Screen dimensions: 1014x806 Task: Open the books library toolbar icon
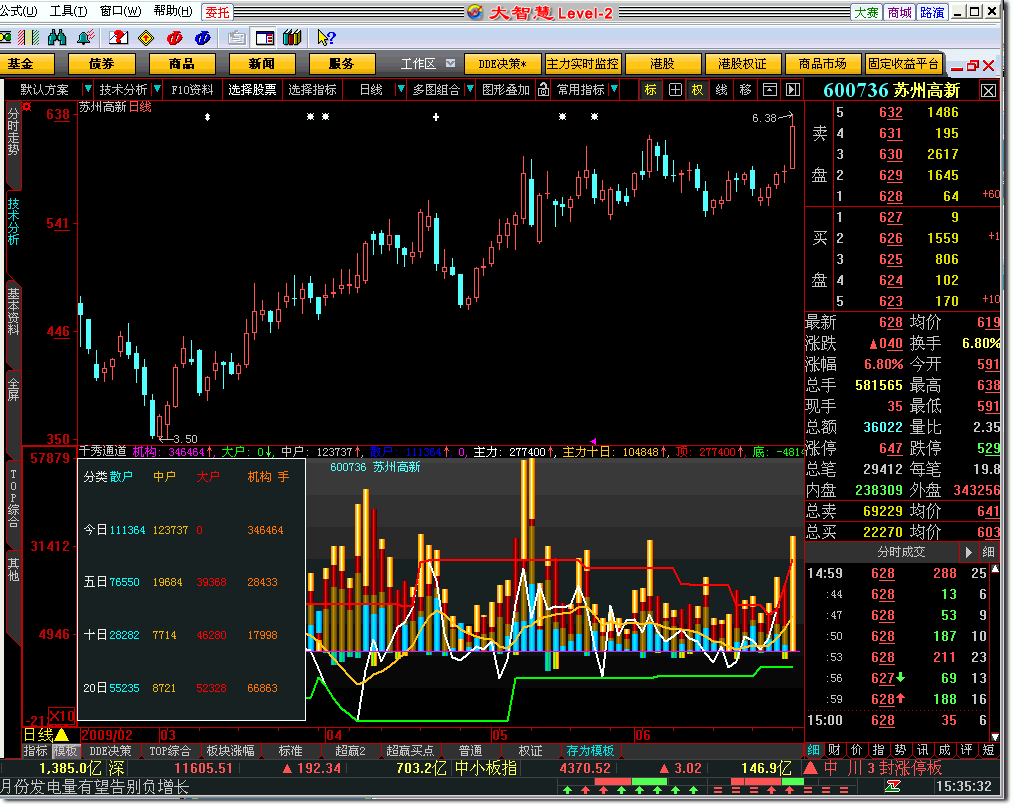coord(292,38)
